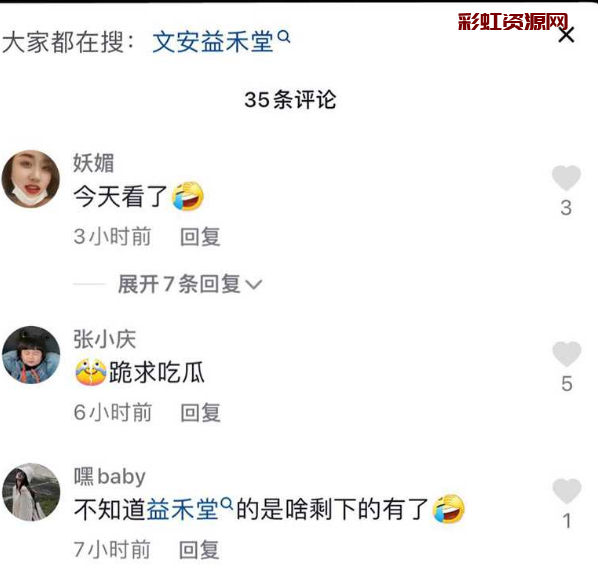Open 张小庆's profile avatar
The height and width of the screenshot is (583, 598).
point(31,355)
